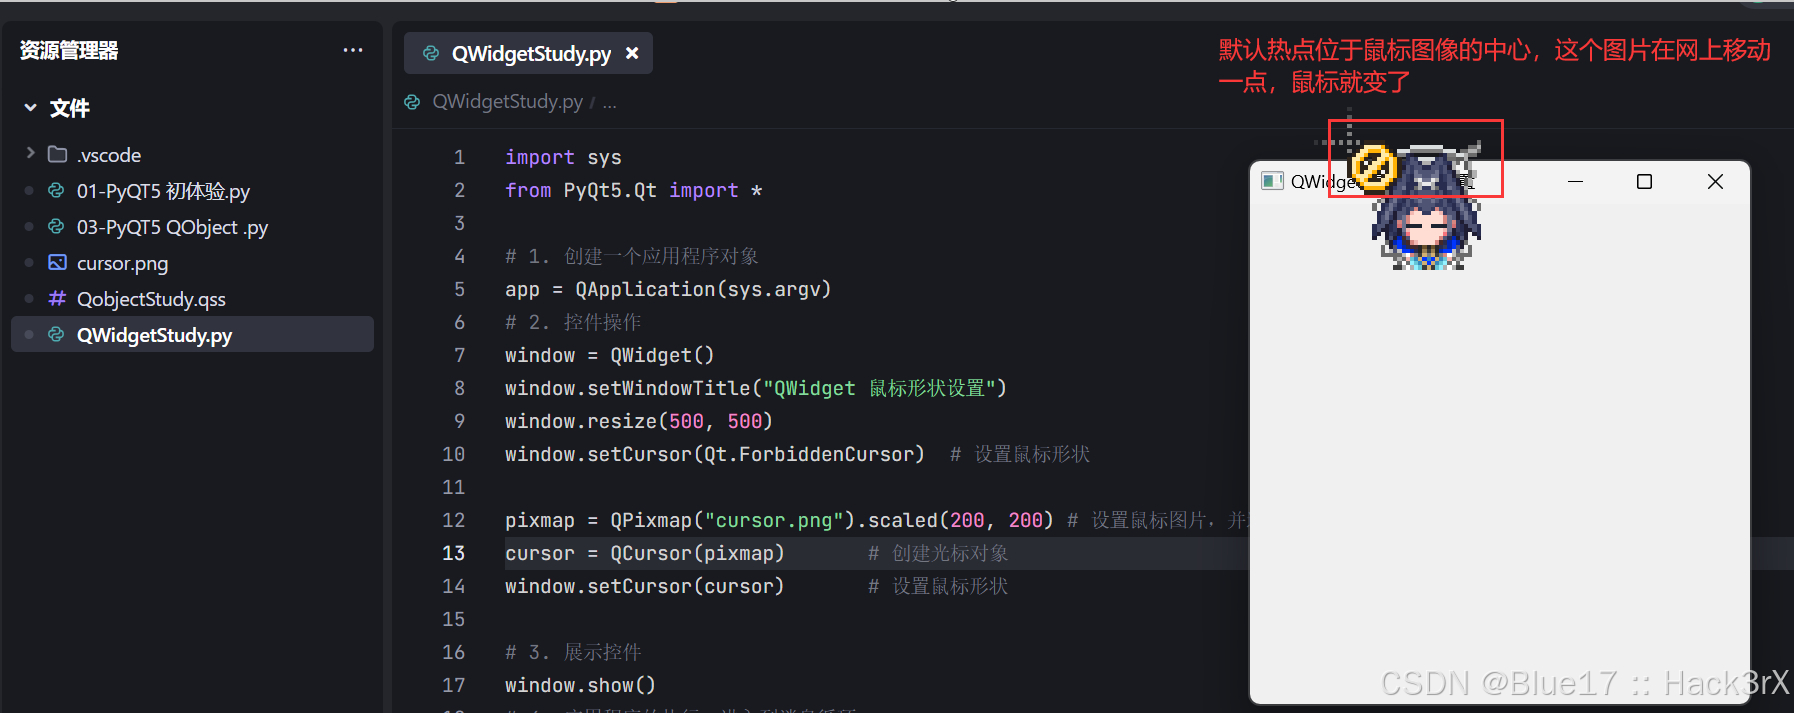
Task: Click the Python icon in the breadcrumb
Action: 412,102
